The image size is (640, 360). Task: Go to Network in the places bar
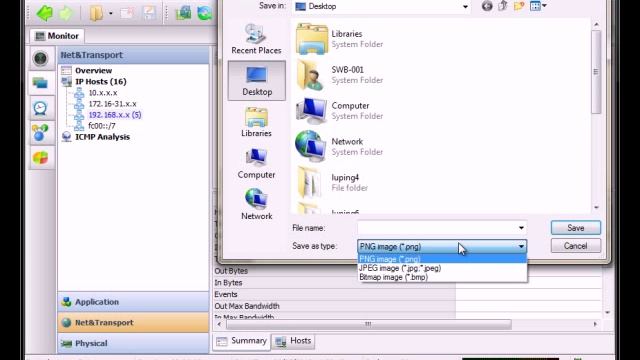click(x=256, y=204)
